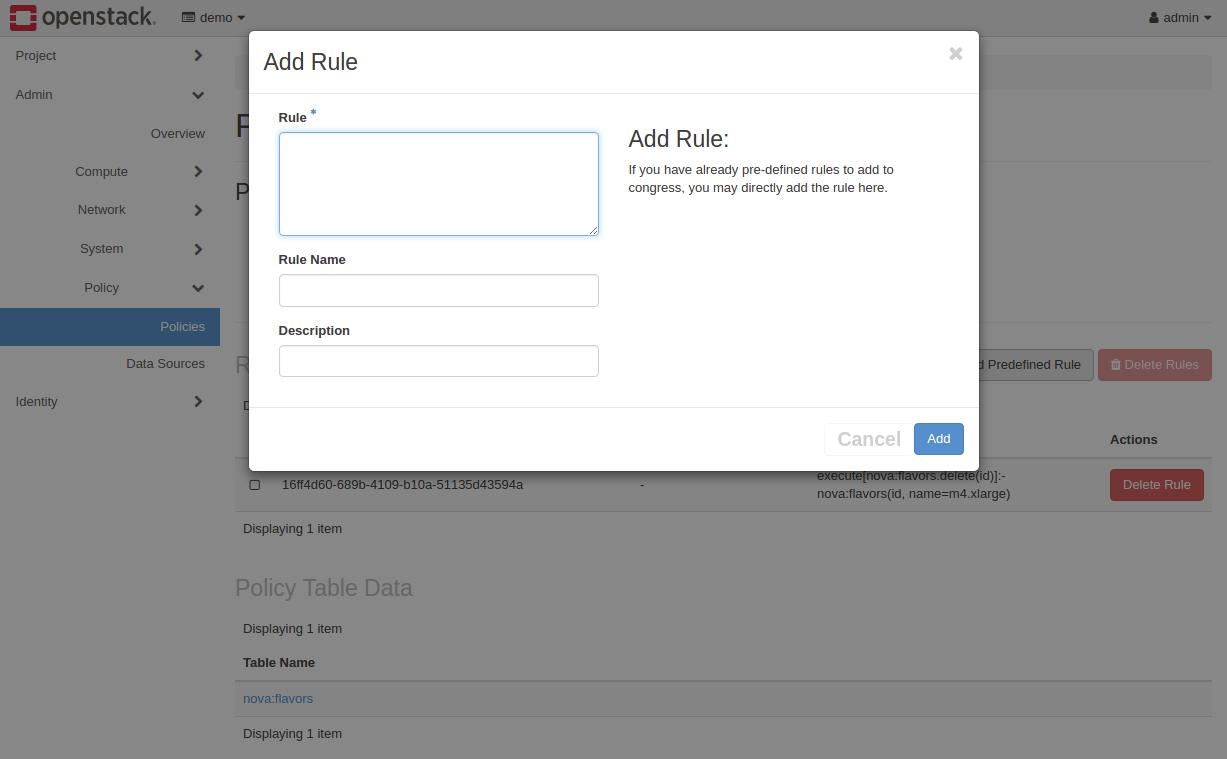Image resolution: width=1227 pixels, height=759 pixels.
Task: Focus the Rule text area
Action: (x=439, y=184)
